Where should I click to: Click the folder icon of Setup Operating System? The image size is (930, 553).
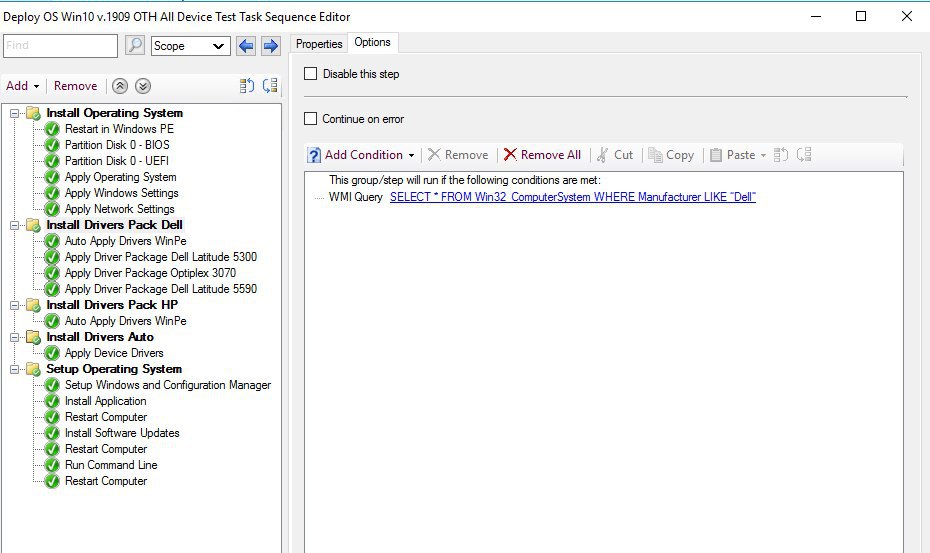[x=33, y=369]
